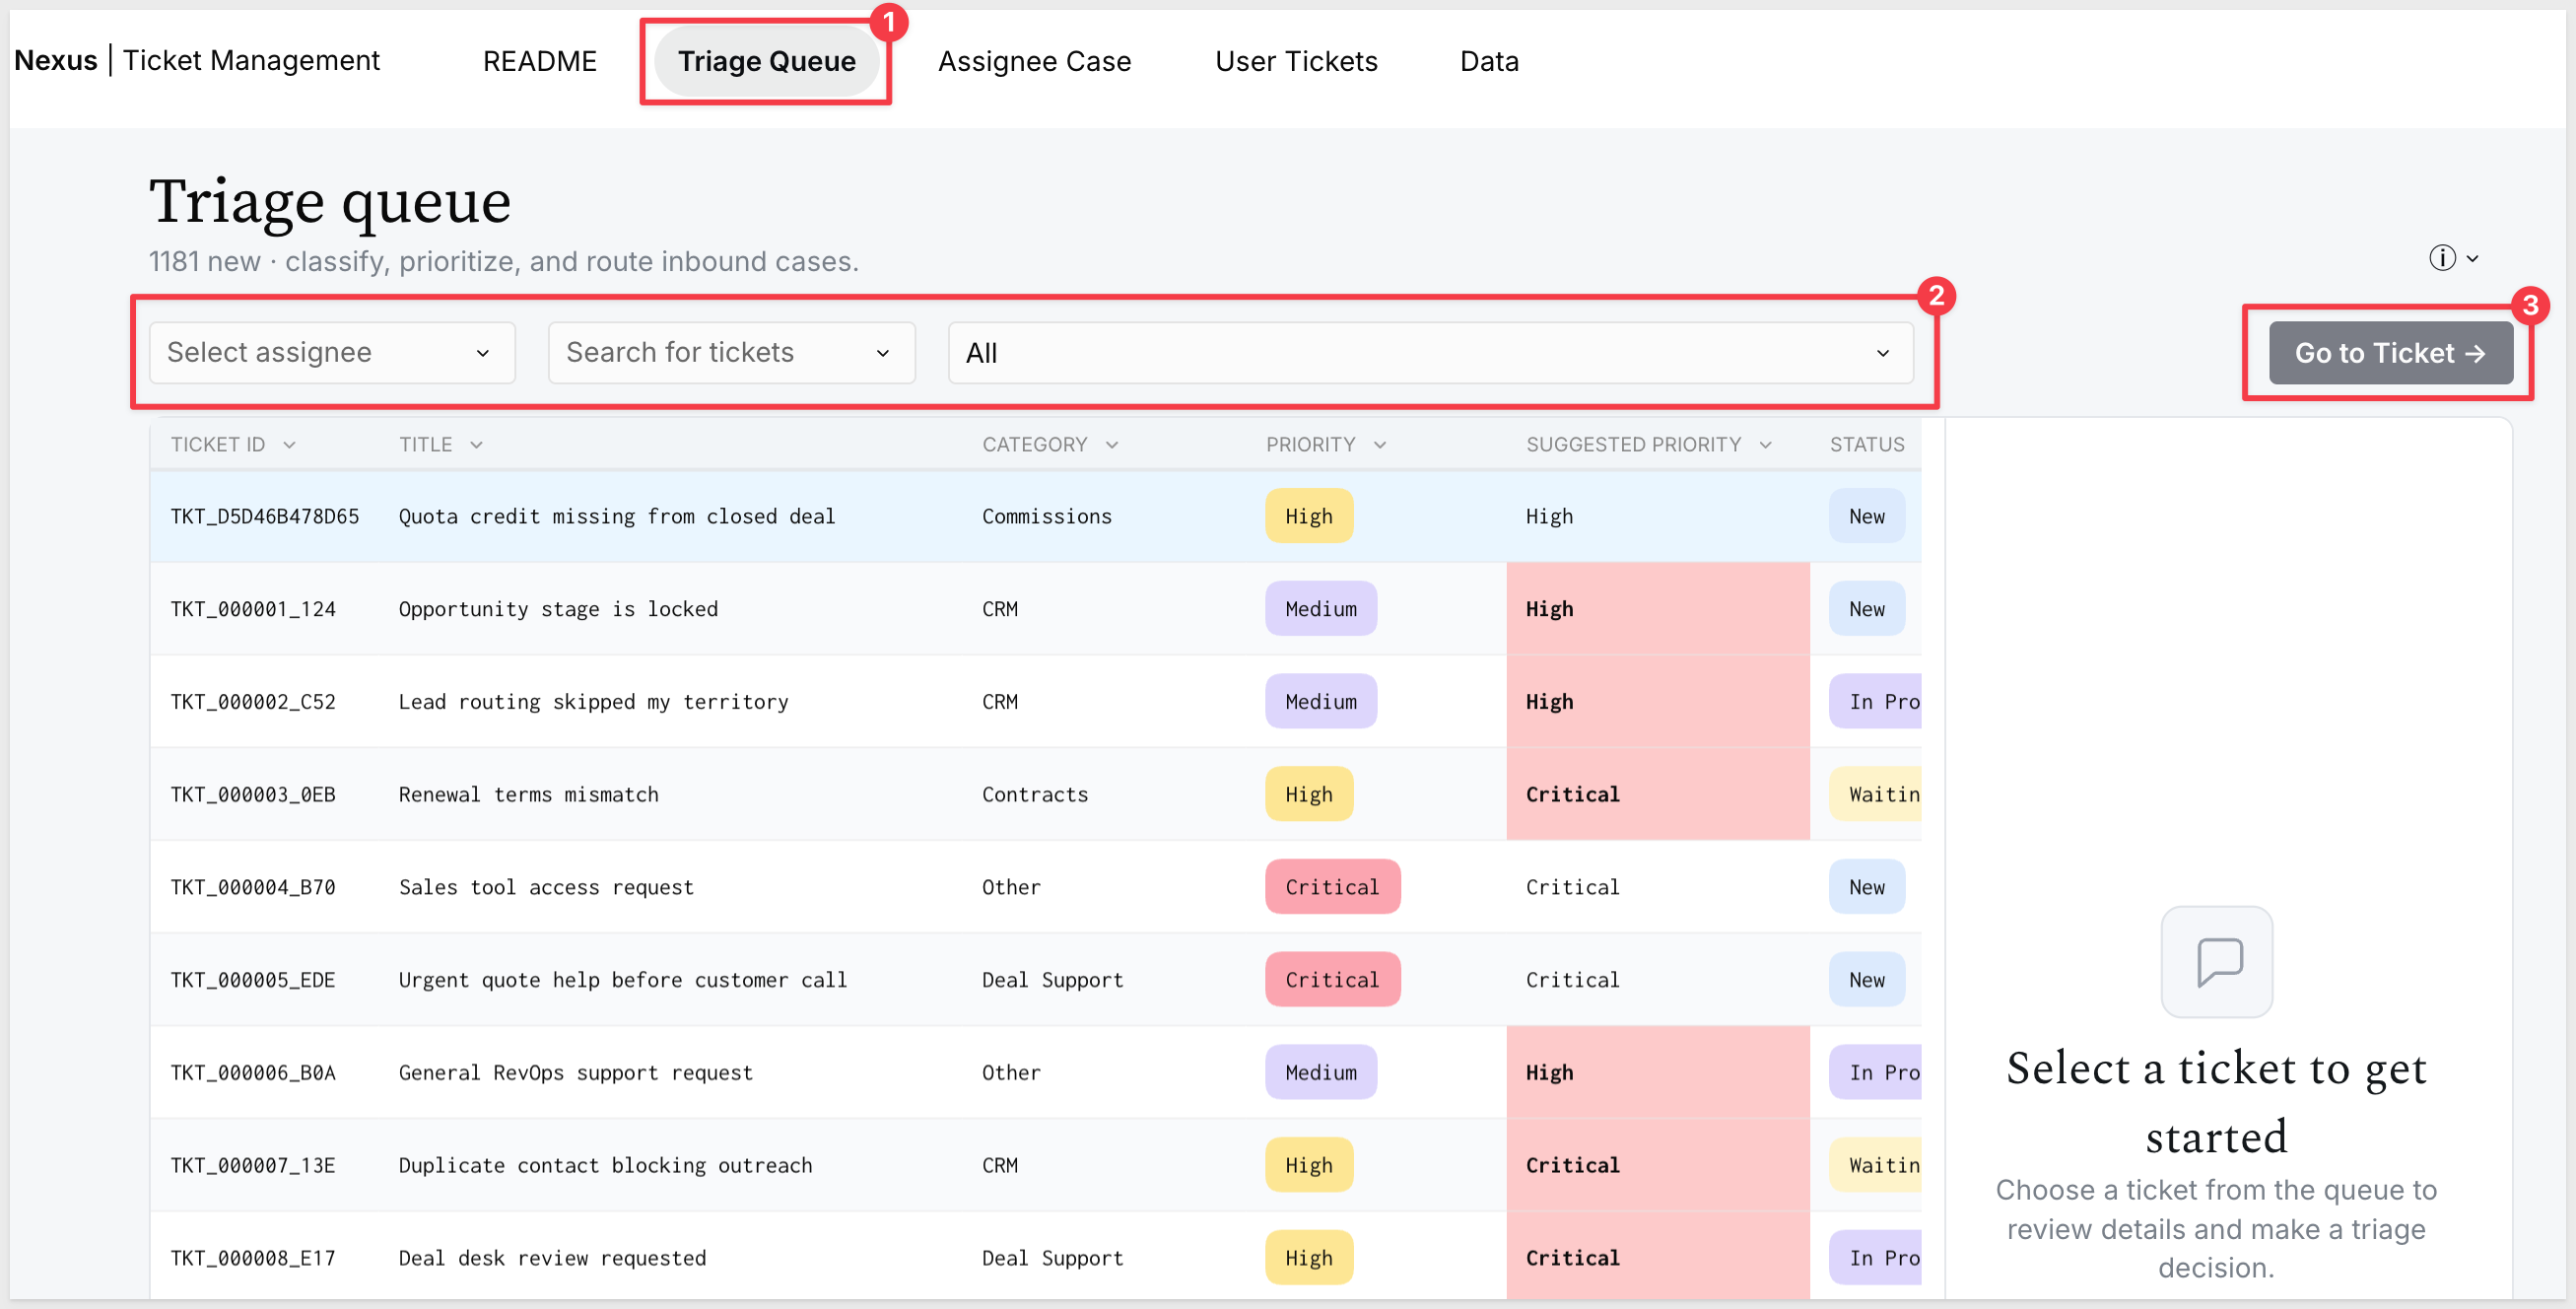Click the Nexus Ticket Management title
2576x1309 pixels.
[x=197, y=60]
